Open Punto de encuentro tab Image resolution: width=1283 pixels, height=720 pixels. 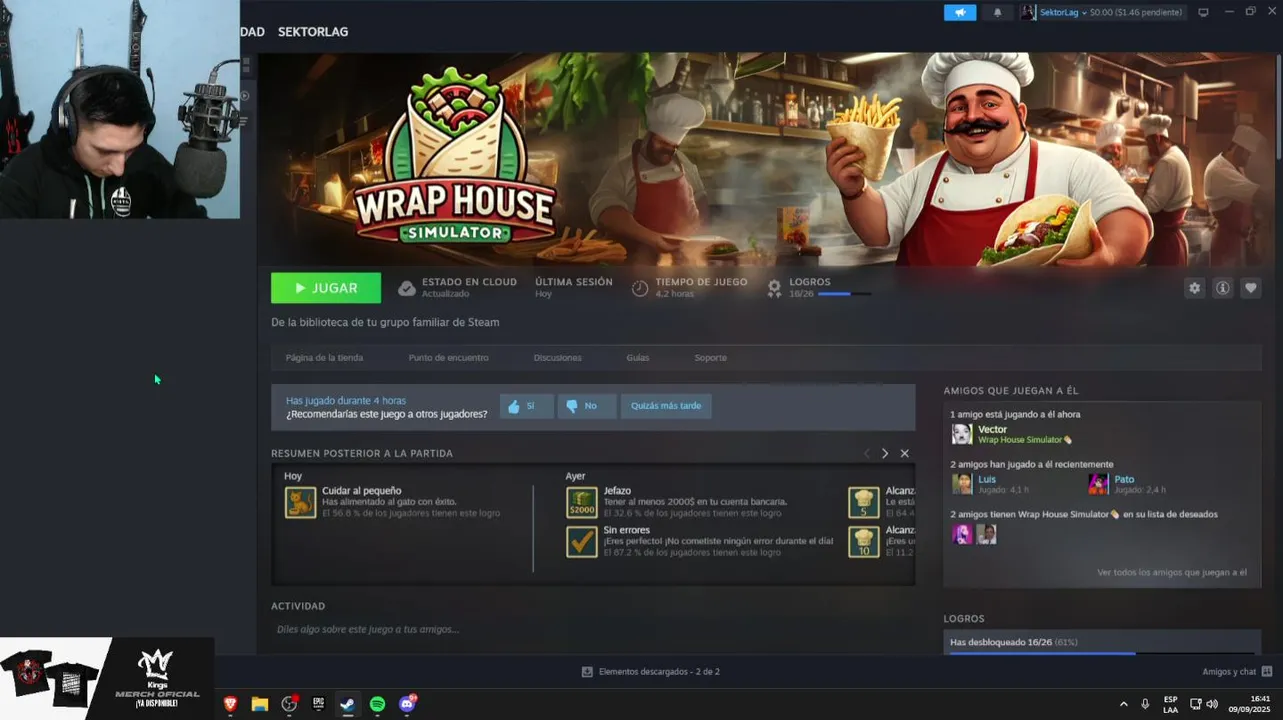[x=448, y=358]
